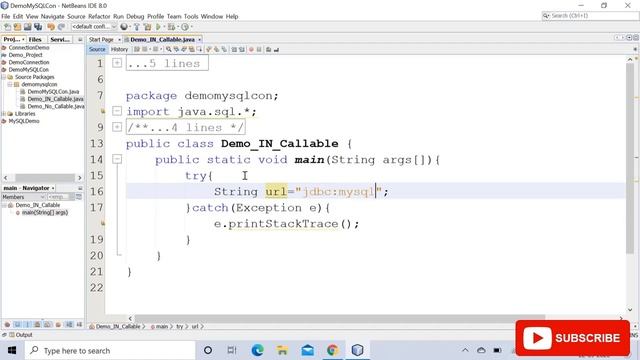
Task: Click the New Project toolbar icon
Action: (17, 27)
